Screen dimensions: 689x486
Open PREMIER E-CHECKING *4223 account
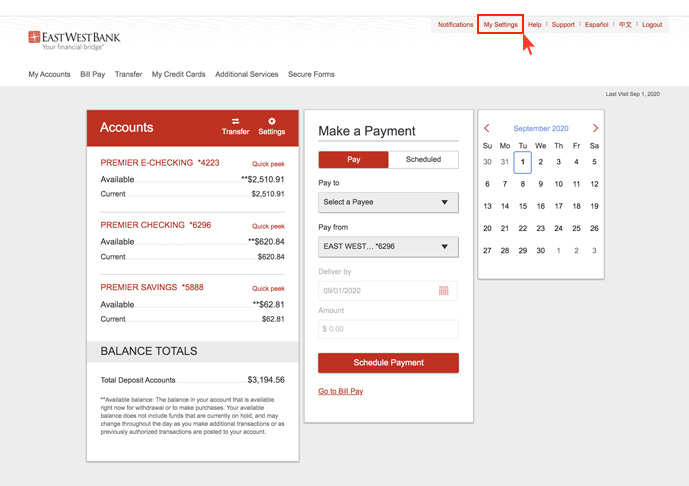click(x=160, y=163)
